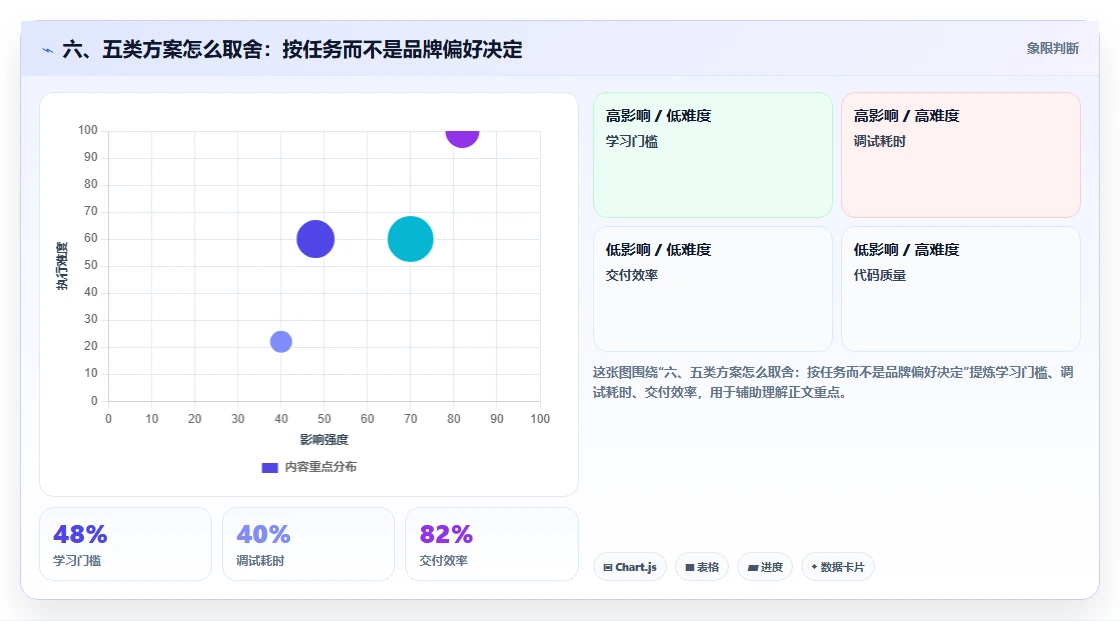Viewport: 1120px width, 621px height.
Task: Click the description paragraph starting 这张图围绕
Action: (833, 382)
